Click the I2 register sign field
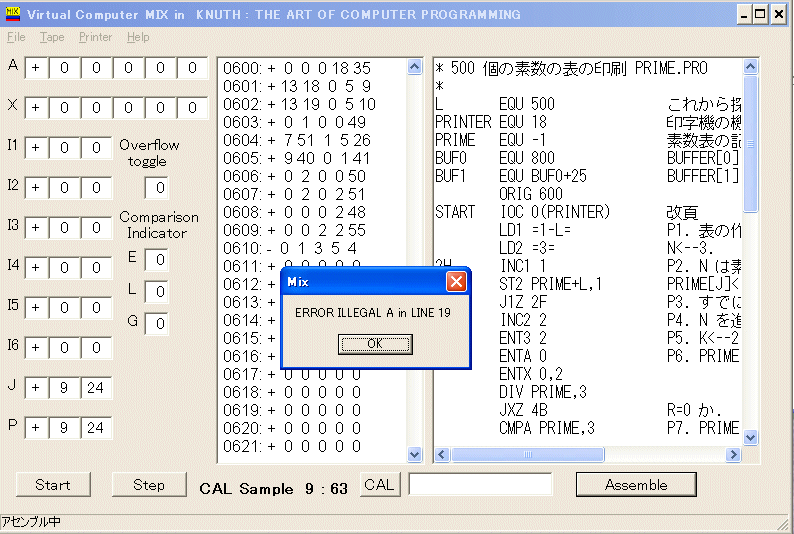Screen dimensions: 794x534 [36, 188]
